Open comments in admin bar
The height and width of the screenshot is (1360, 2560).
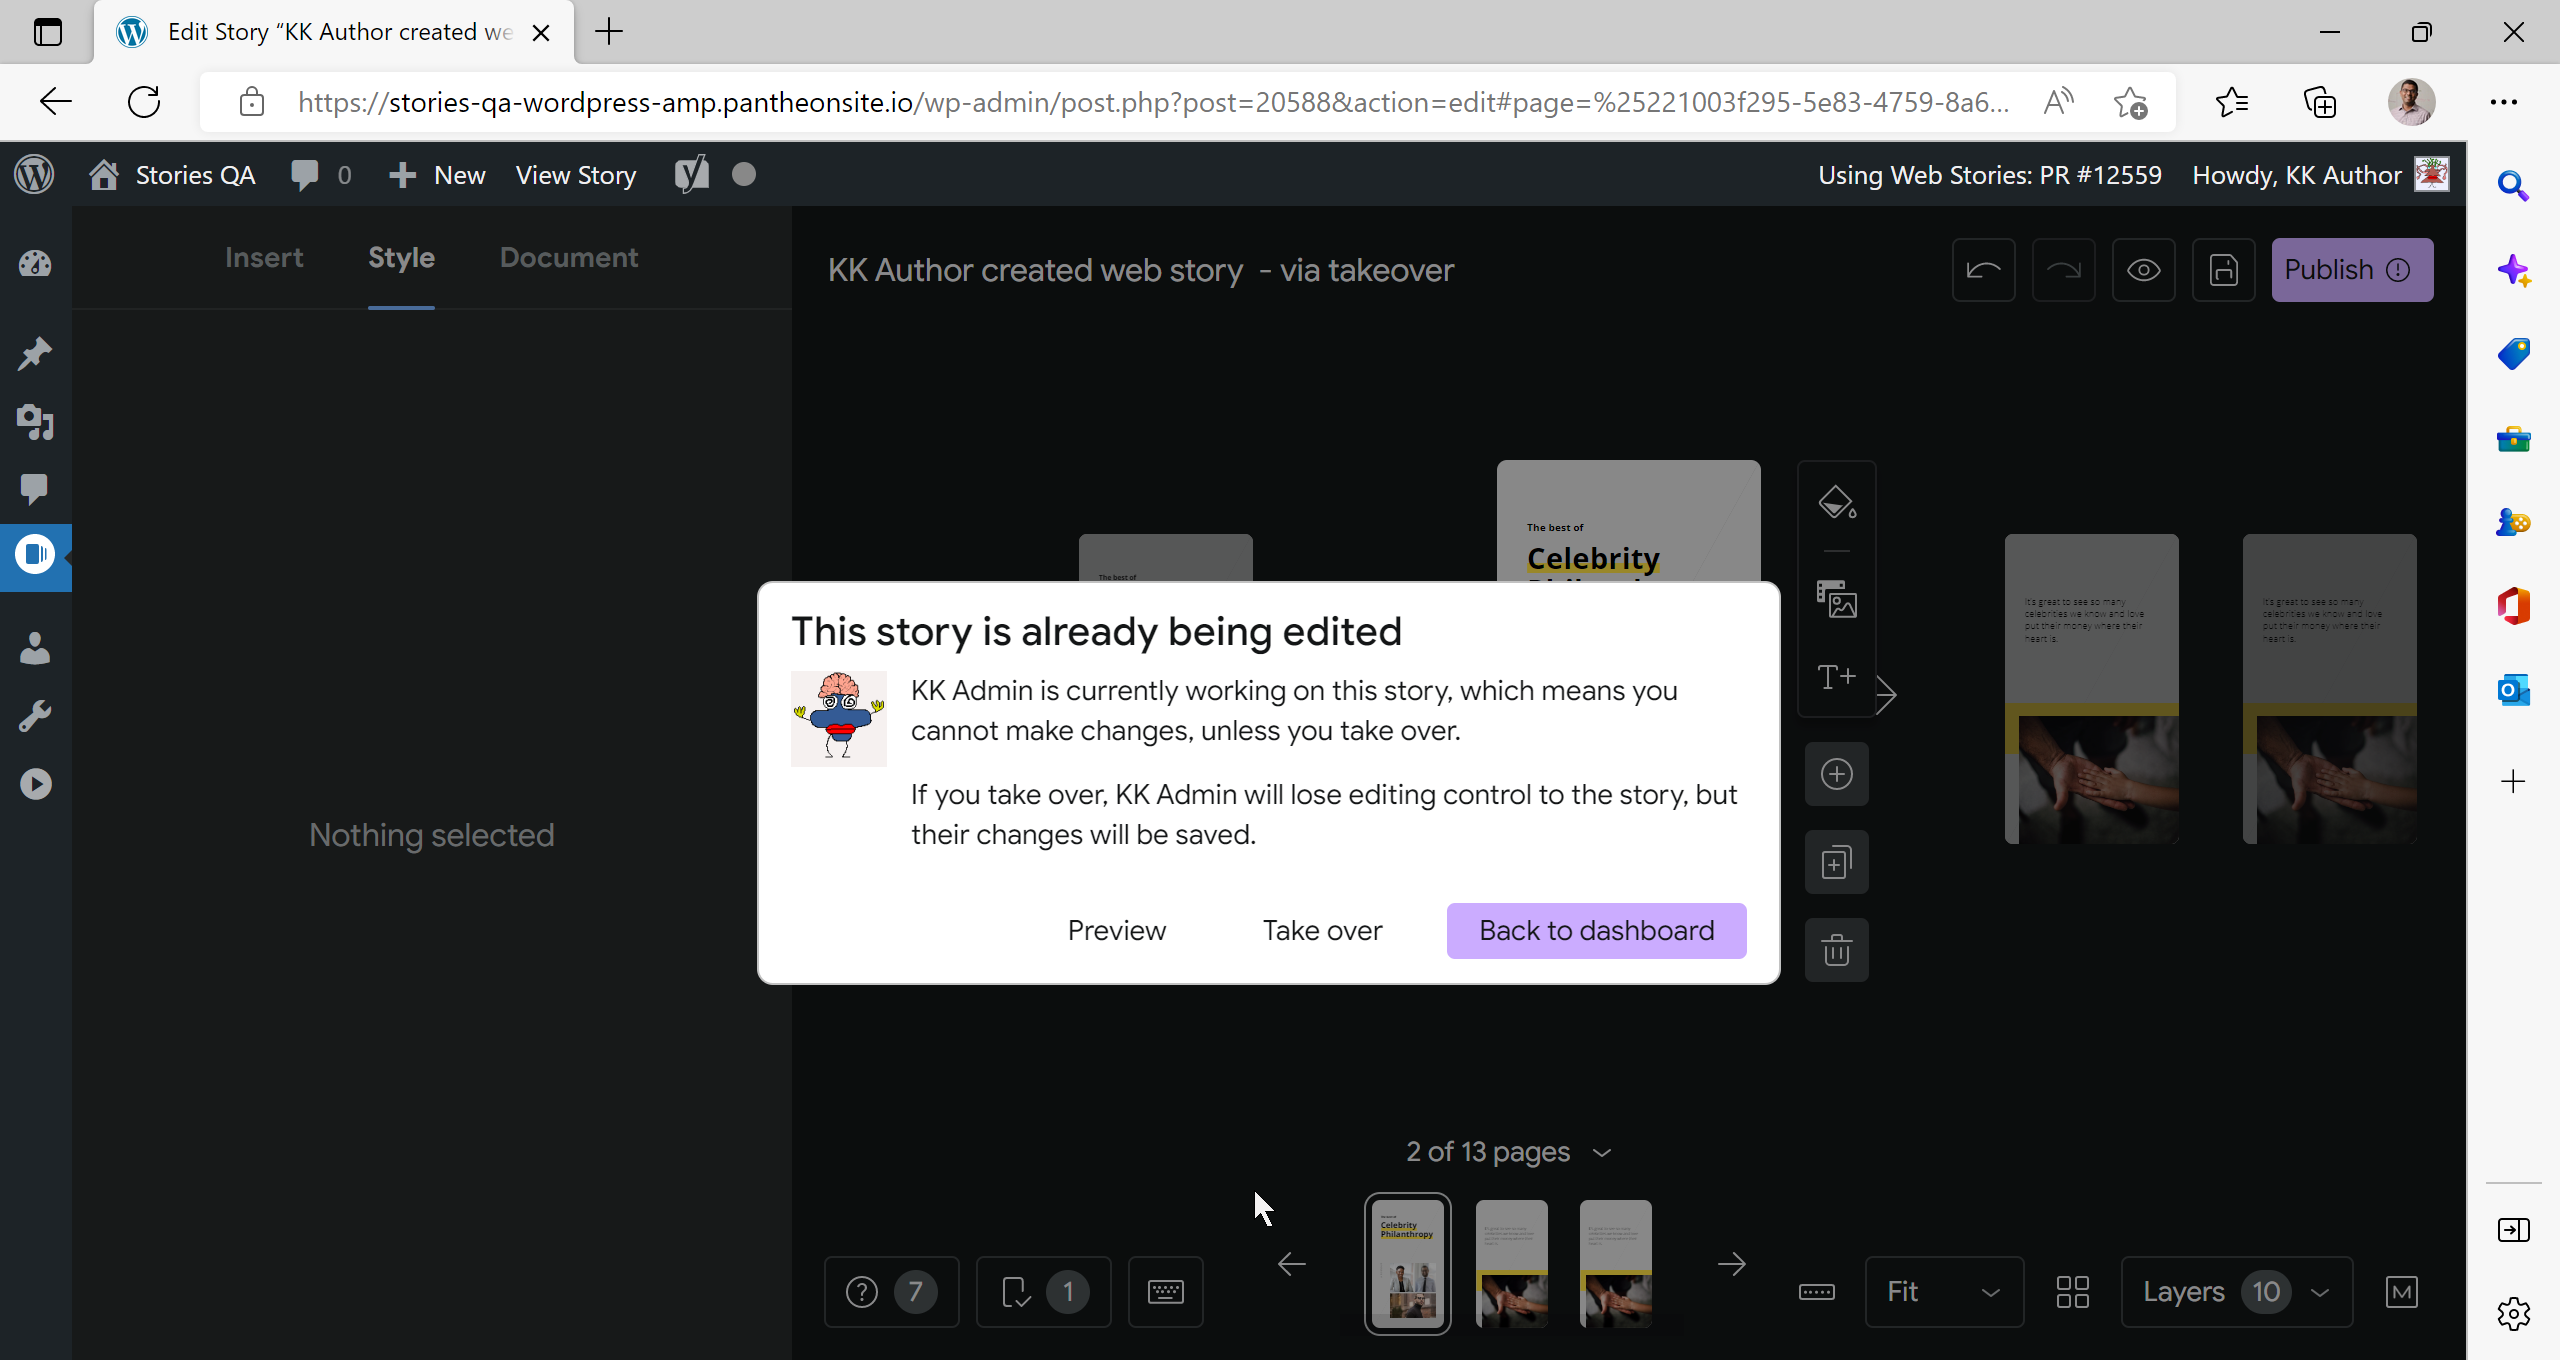tap(320, 175)
